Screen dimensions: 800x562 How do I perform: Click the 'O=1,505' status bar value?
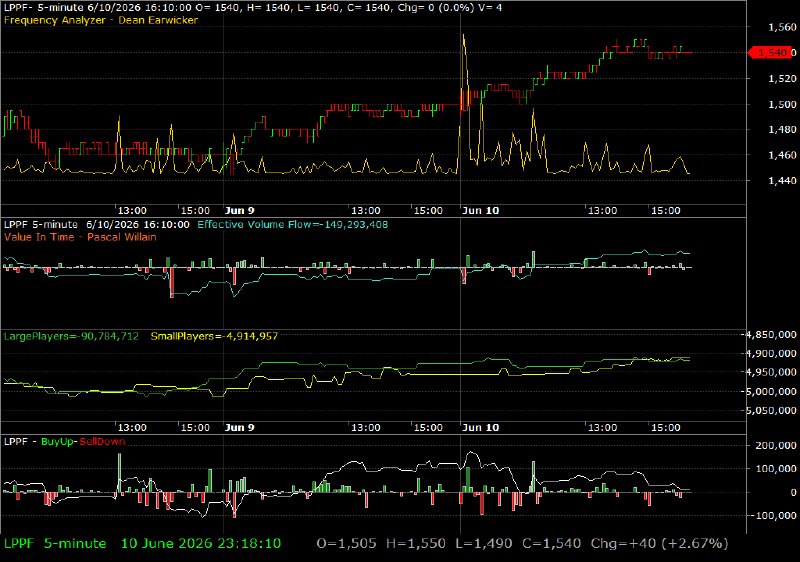pyautogui.click(x=346, y=544)
